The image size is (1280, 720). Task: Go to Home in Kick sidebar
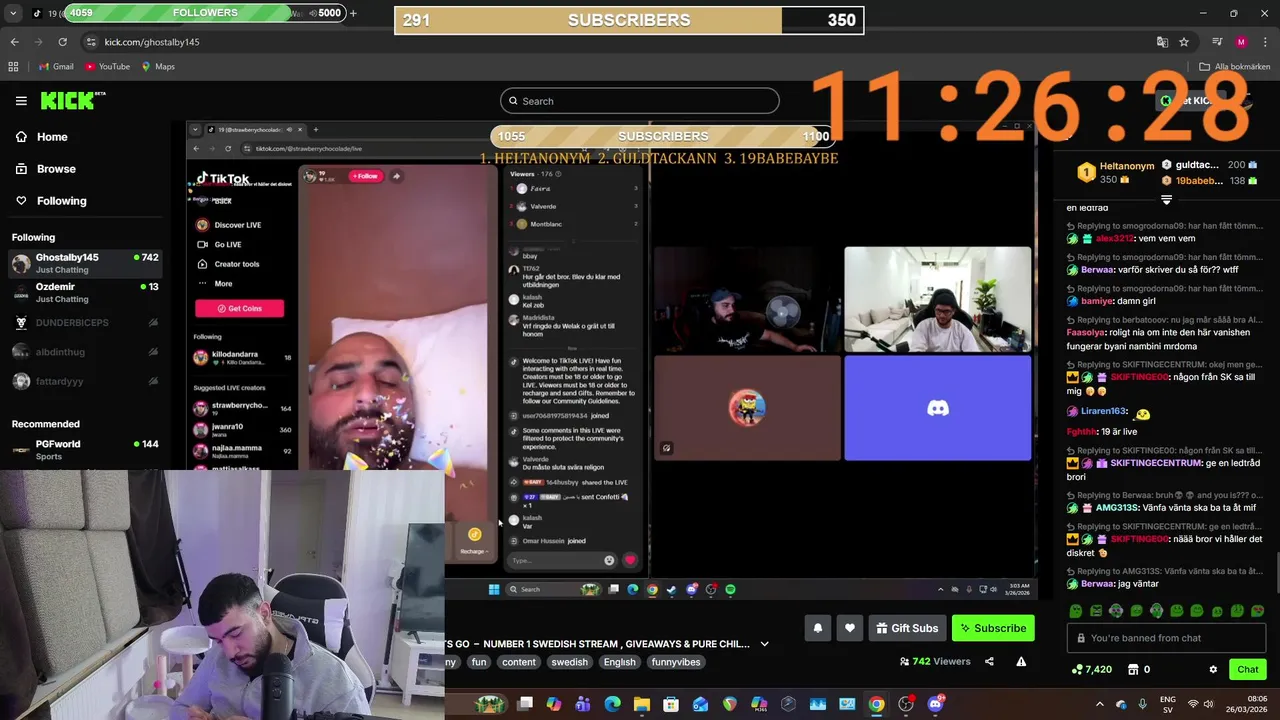click(52, 137)
